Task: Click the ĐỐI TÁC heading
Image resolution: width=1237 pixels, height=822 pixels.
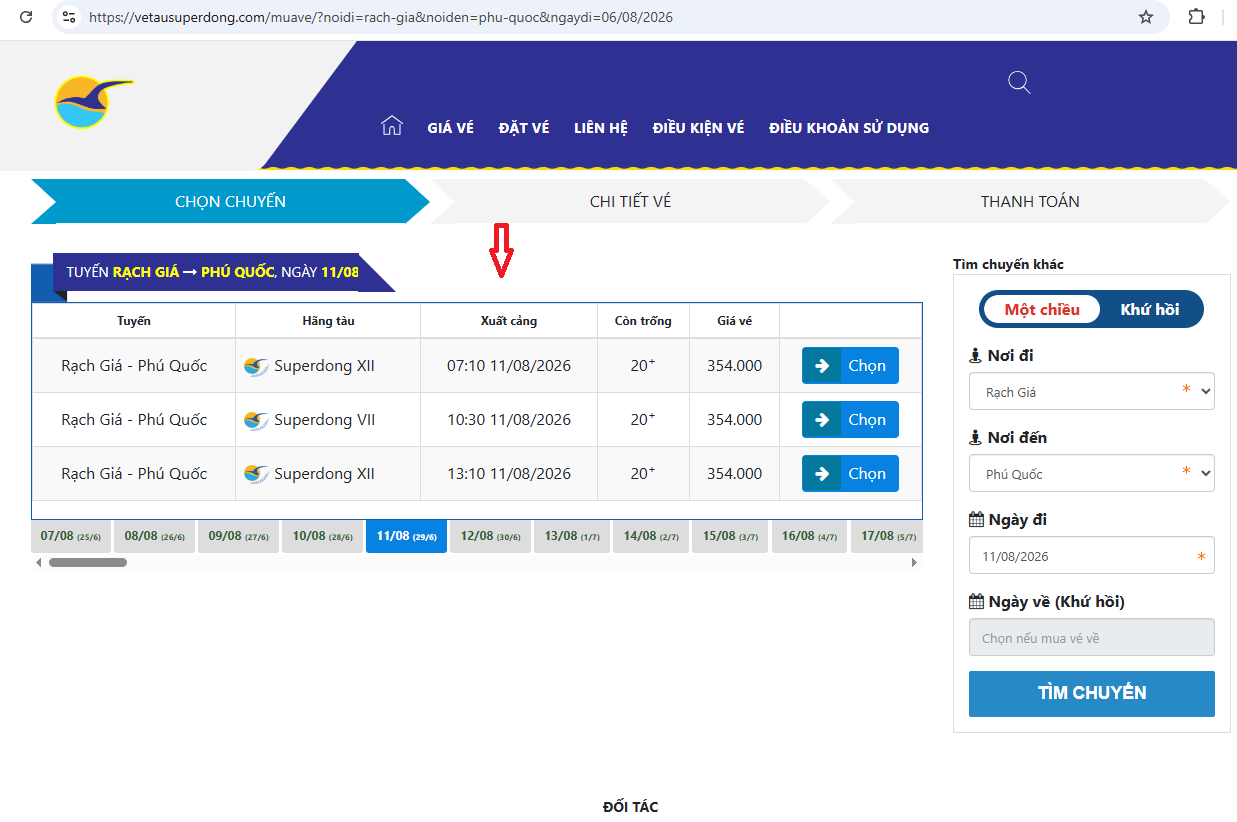Action: click(x=630, y=807)
